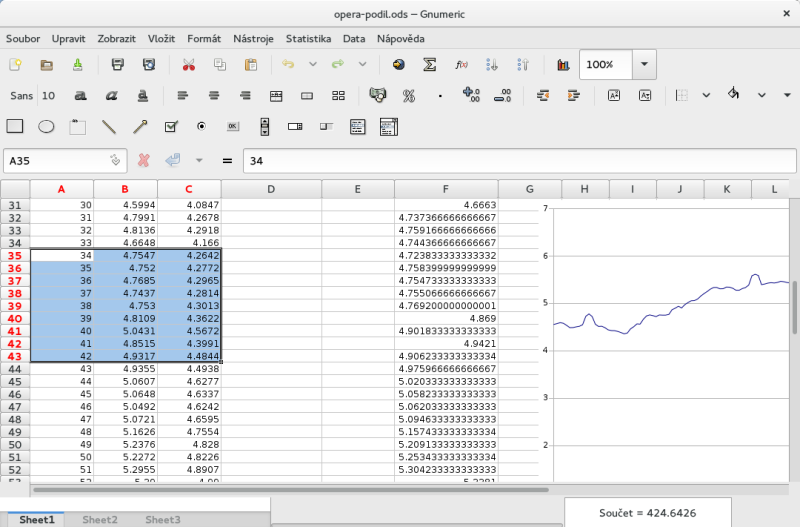Toggle bold text formatting
800x527 pixels.
(81, 96)
